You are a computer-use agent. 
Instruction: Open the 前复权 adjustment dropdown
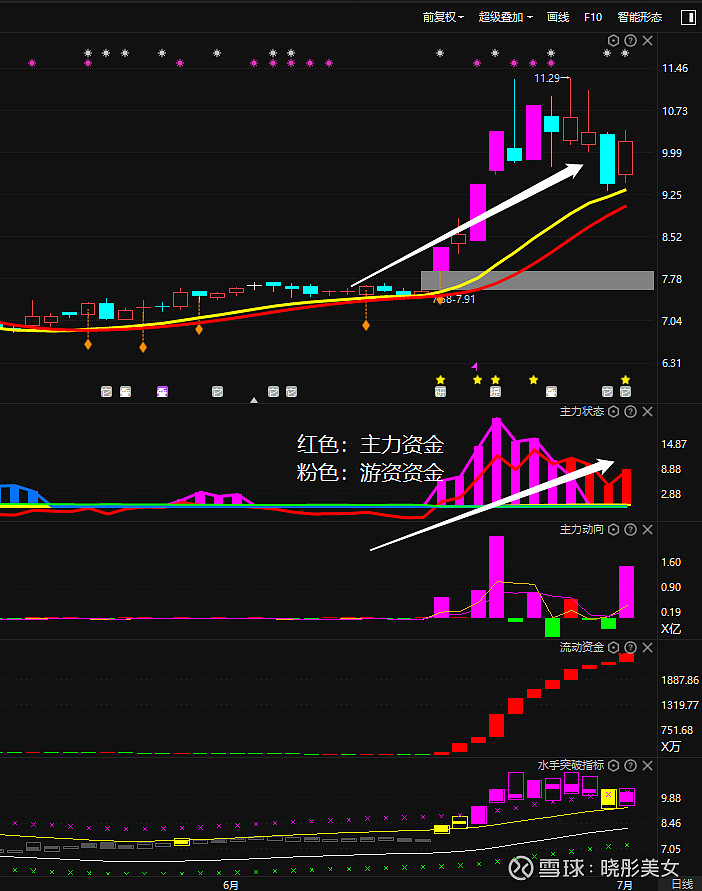pyautogui.click(x=443, y=17)
